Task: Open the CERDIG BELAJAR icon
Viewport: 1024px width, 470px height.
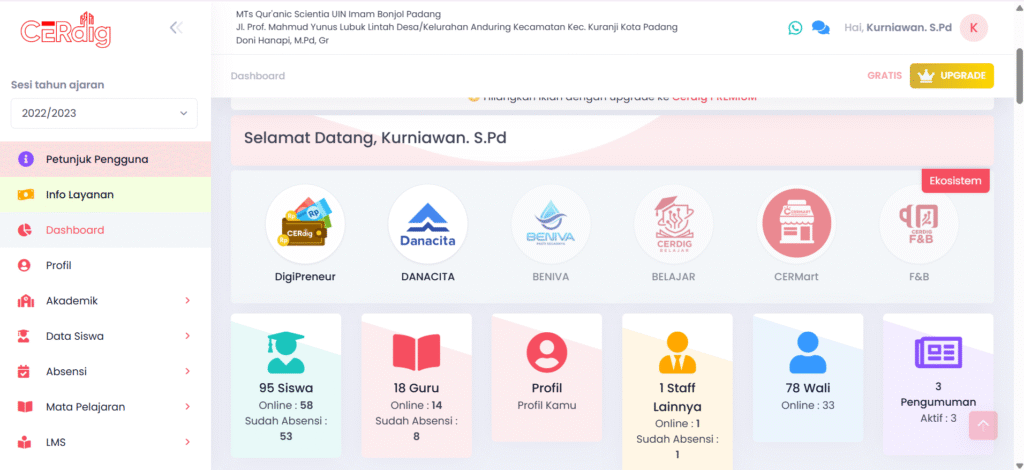Action: pyautogui.click(x=674, y=224)
